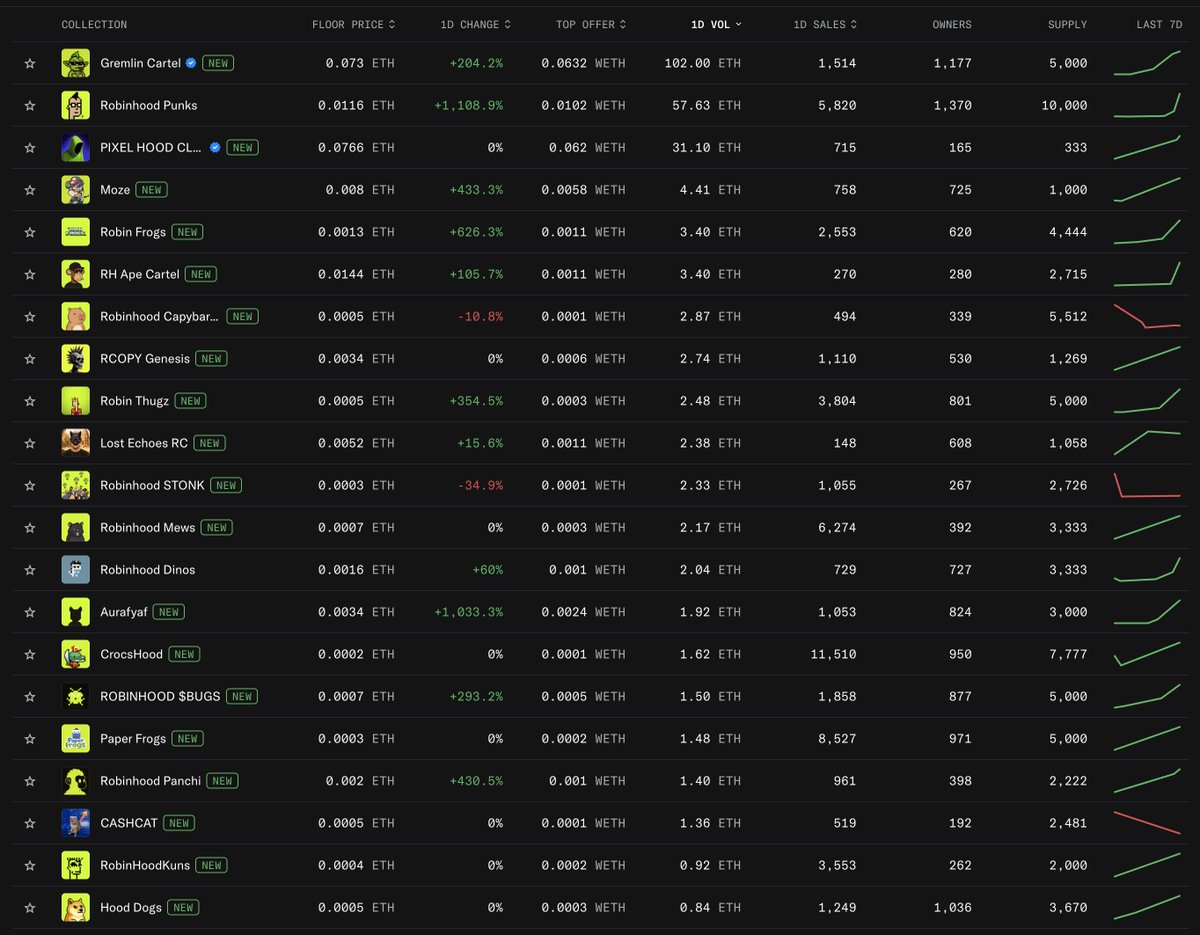Viewport: 1200px width, 935px height.
Task: Click Aurafyaf avatar image
Action: click(x=75, y=612)
